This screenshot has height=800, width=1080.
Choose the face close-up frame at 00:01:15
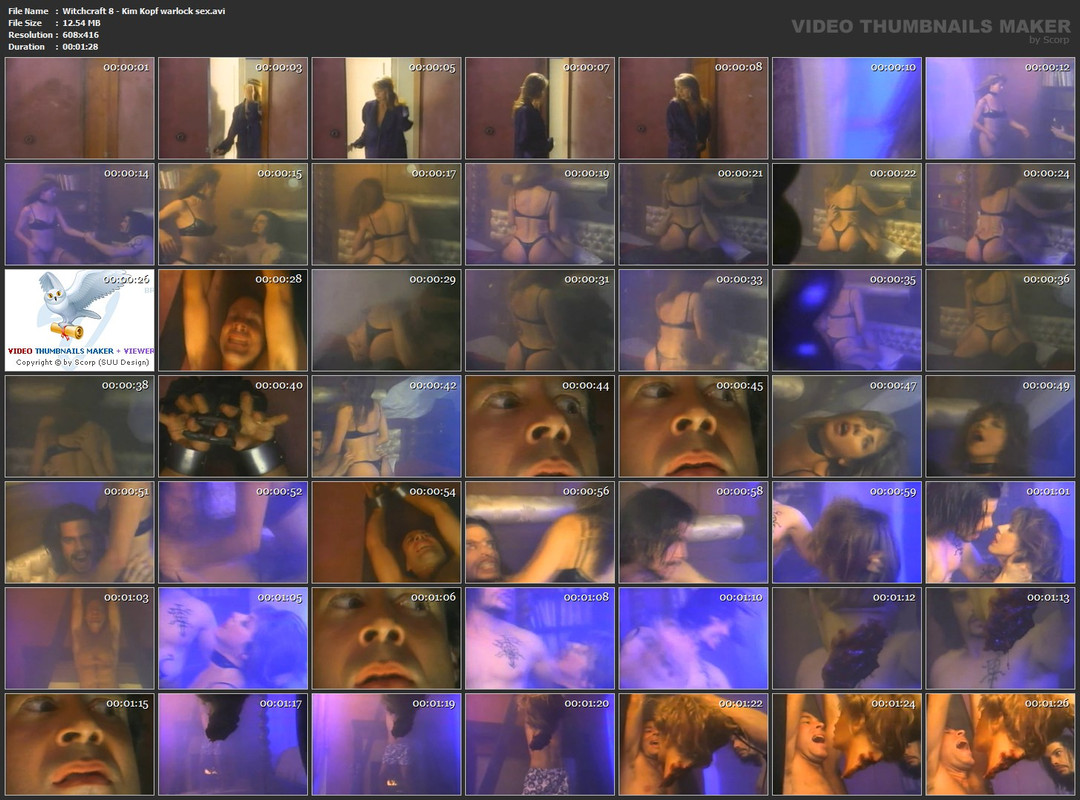80,745
